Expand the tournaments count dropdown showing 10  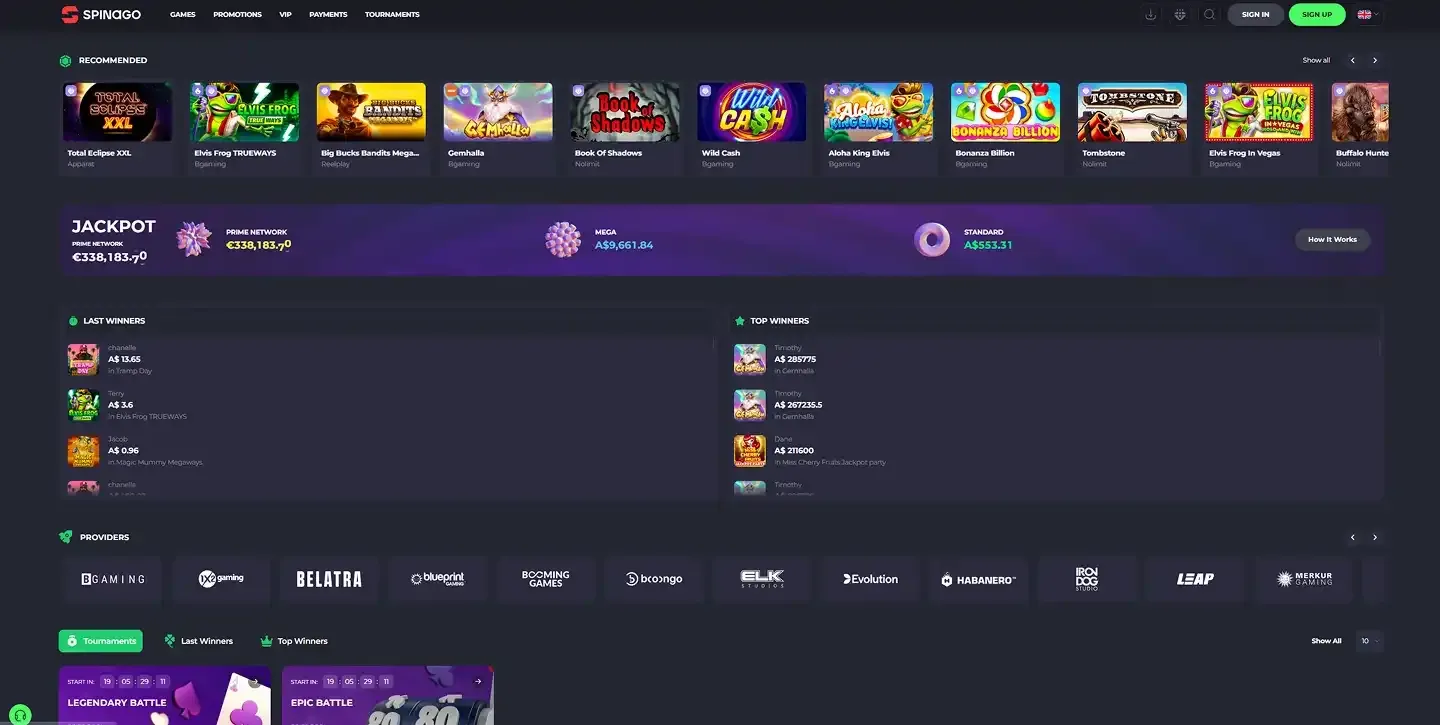pos(1369,641)
